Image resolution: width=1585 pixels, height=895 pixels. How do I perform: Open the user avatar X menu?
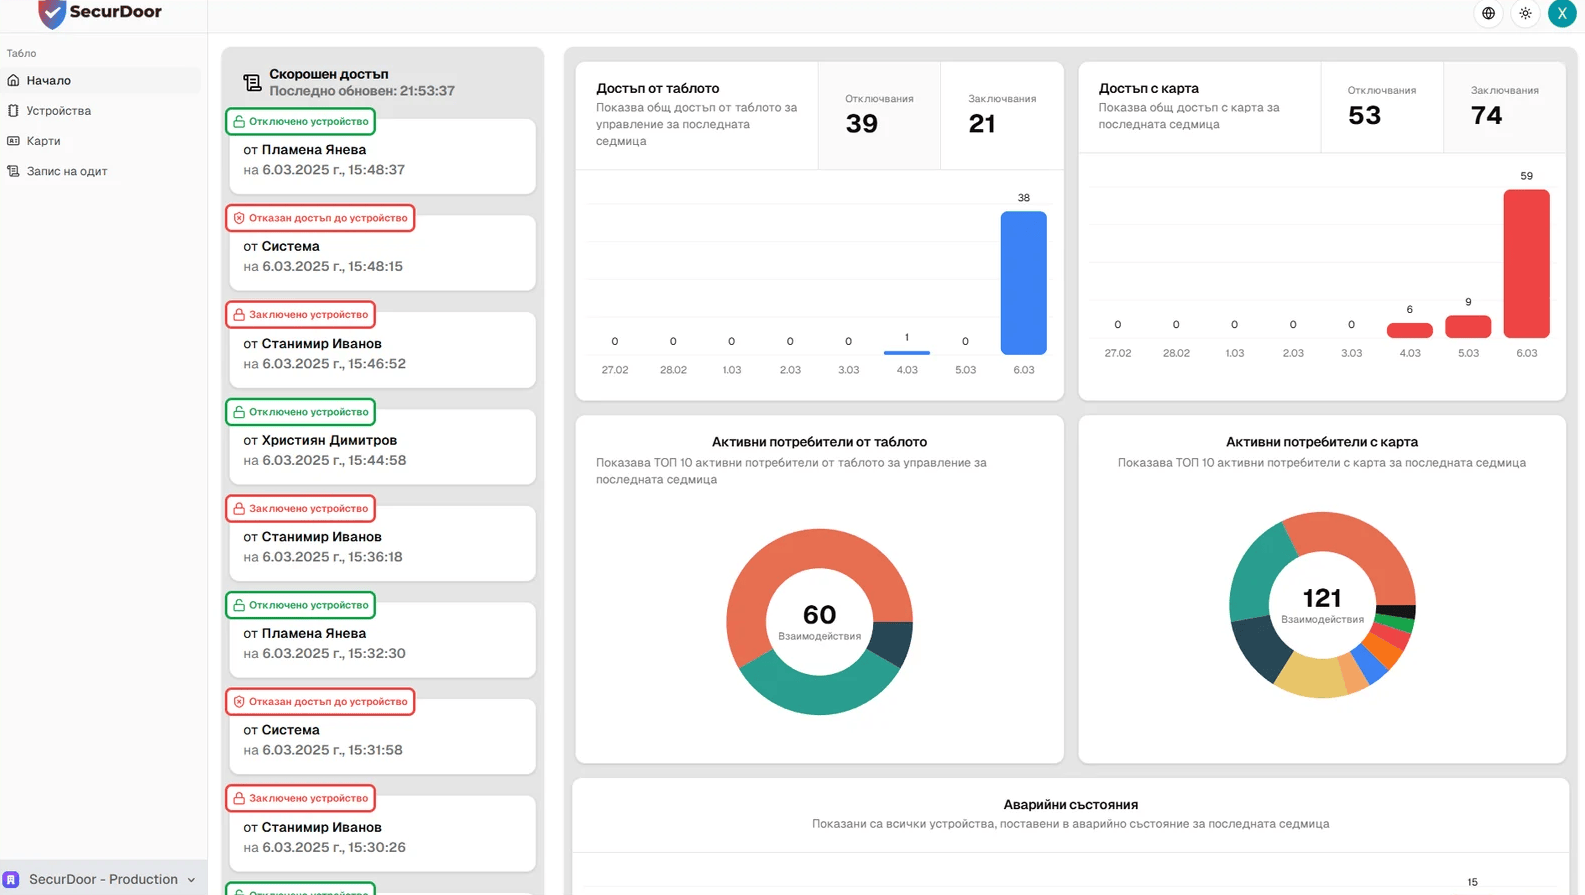1562,13
